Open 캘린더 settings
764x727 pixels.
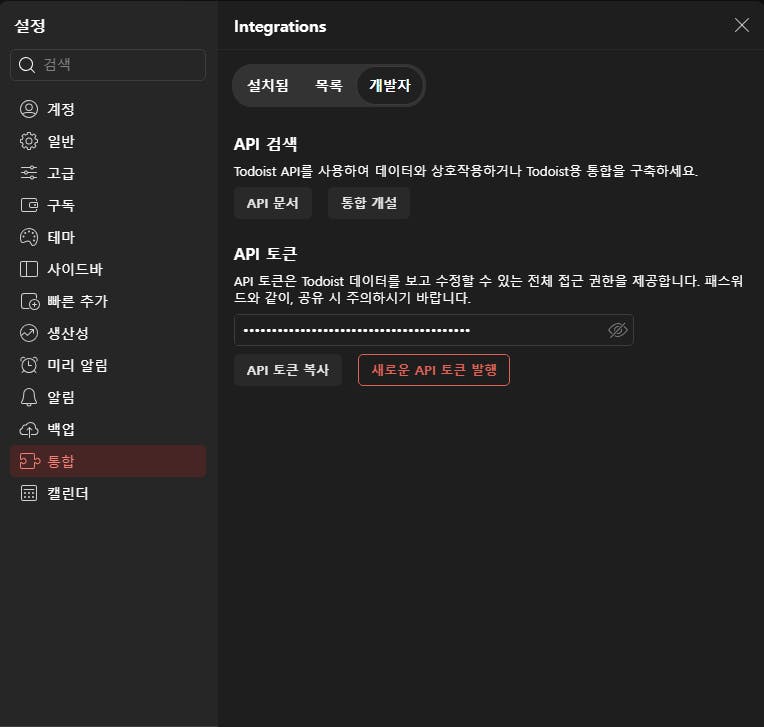point(108,493)
